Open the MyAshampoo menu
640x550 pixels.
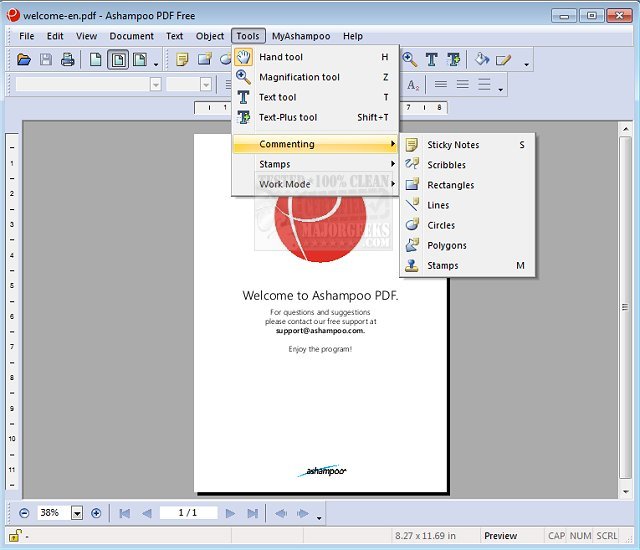(301, 36)
